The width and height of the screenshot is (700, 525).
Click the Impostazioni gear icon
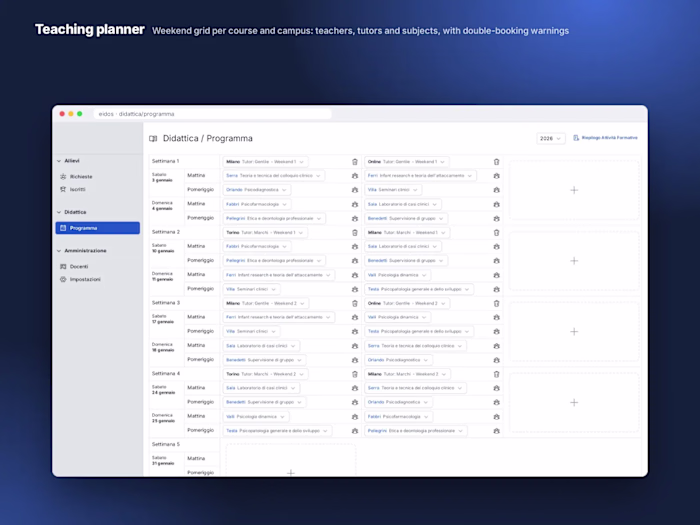63,279
